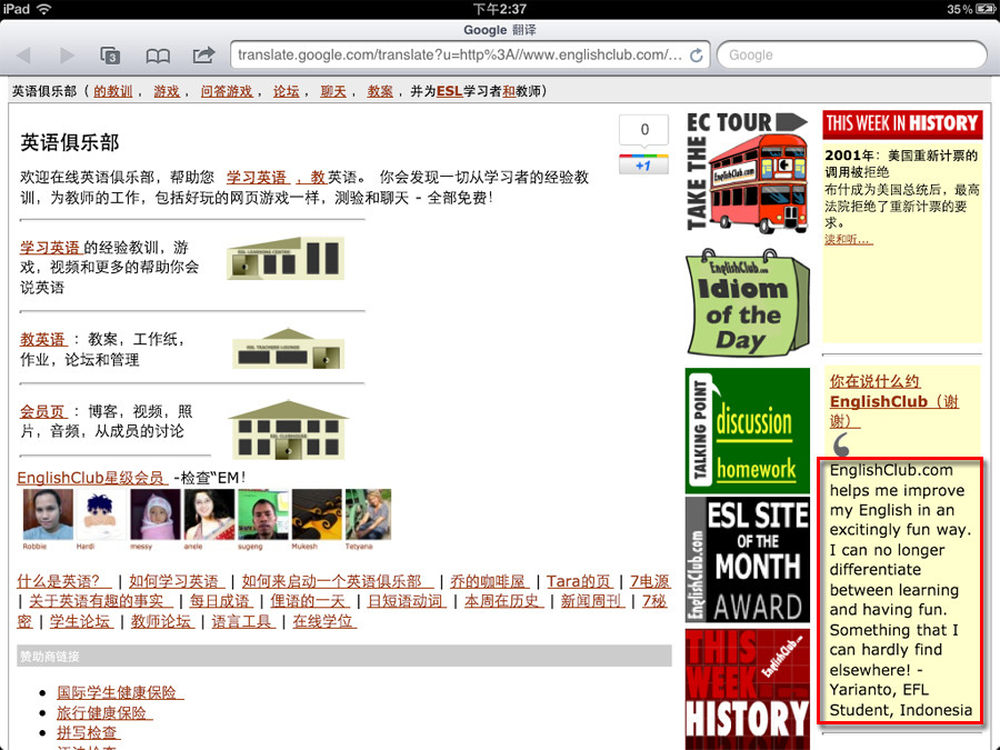The height and width of the screenshot is (750, 1000).
Task: Open the 教师论坛 link
Action: 162,621
